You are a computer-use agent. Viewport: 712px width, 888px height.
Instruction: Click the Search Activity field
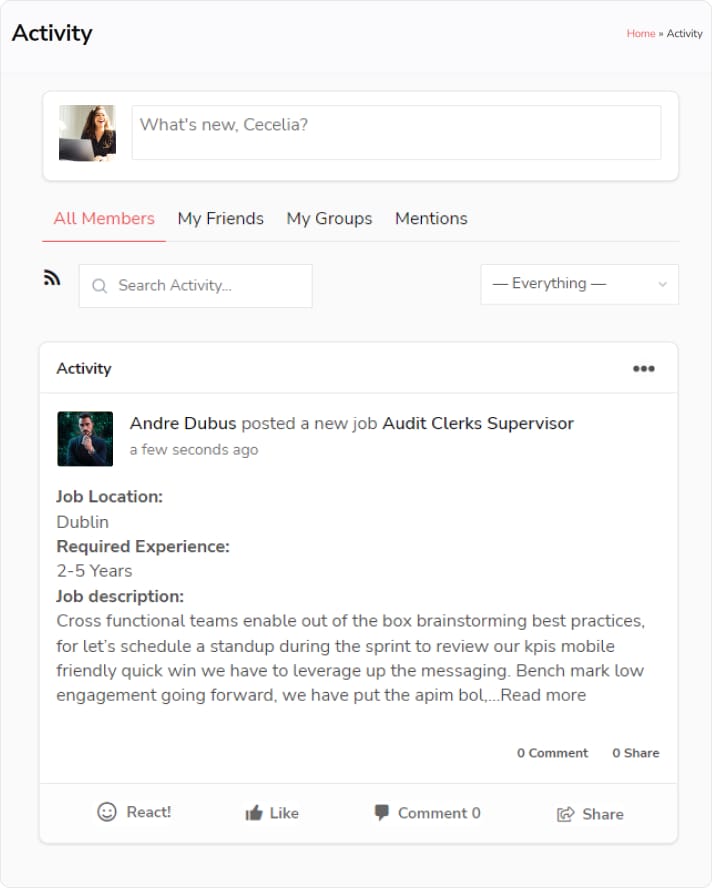(208, 286)
